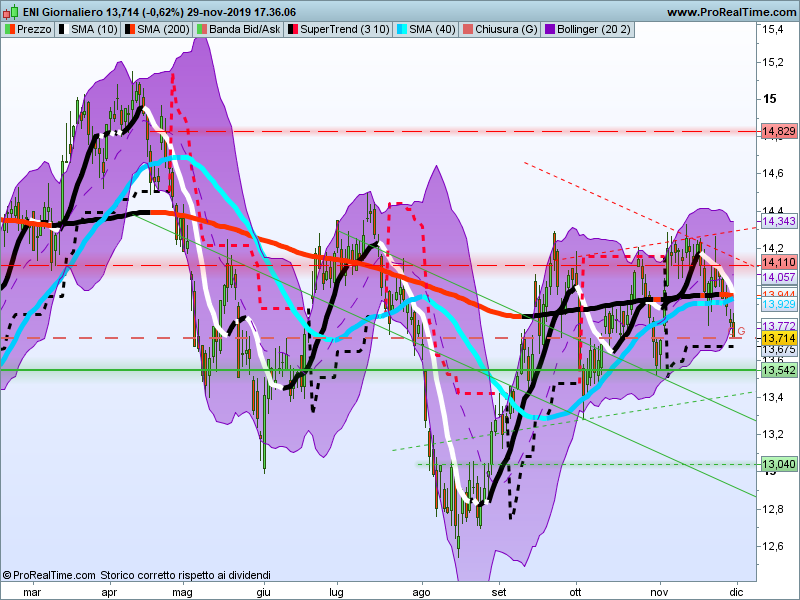
Task: Select the SMA (40) legend item
Action: pyautogui.click(x=426, y=30)
